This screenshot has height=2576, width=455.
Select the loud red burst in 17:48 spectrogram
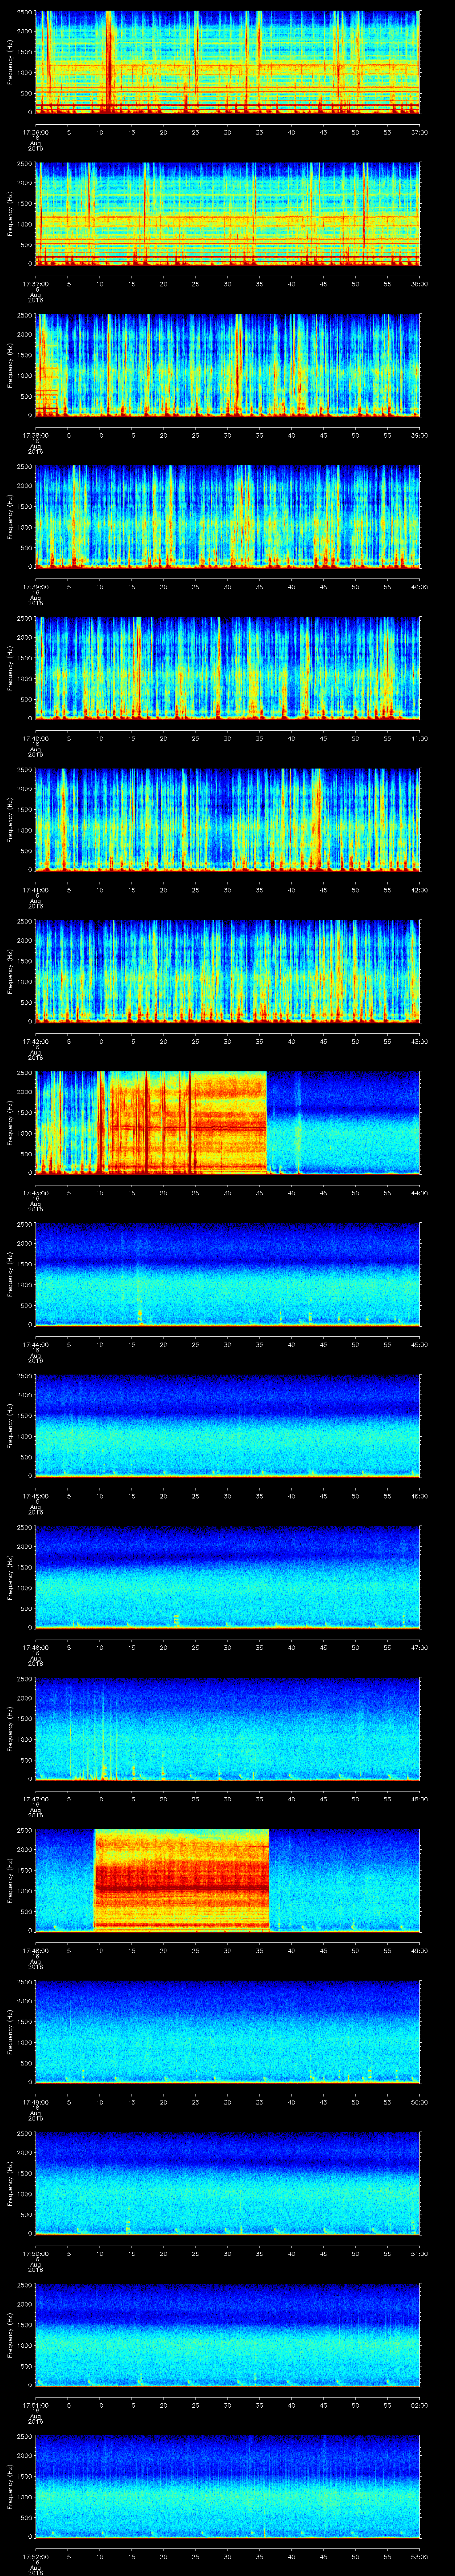click(x=181, y=1879)
